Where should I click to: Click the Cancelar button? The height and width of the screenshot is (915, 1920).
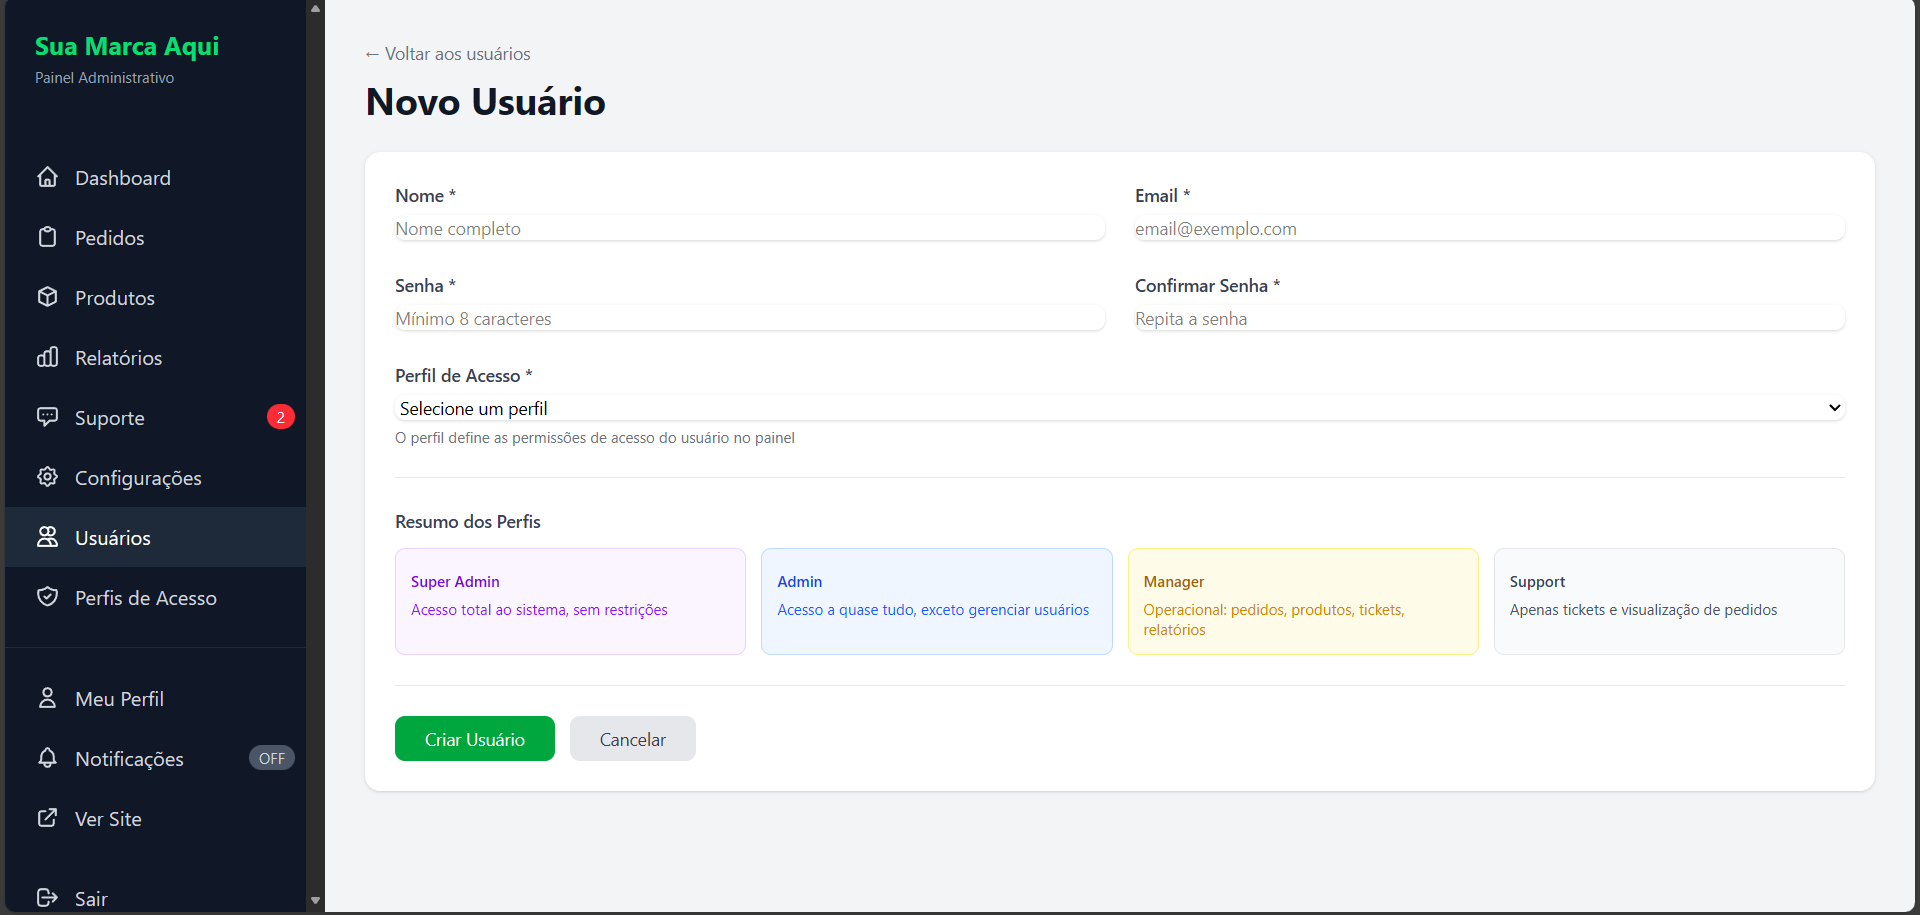(632, 739)
